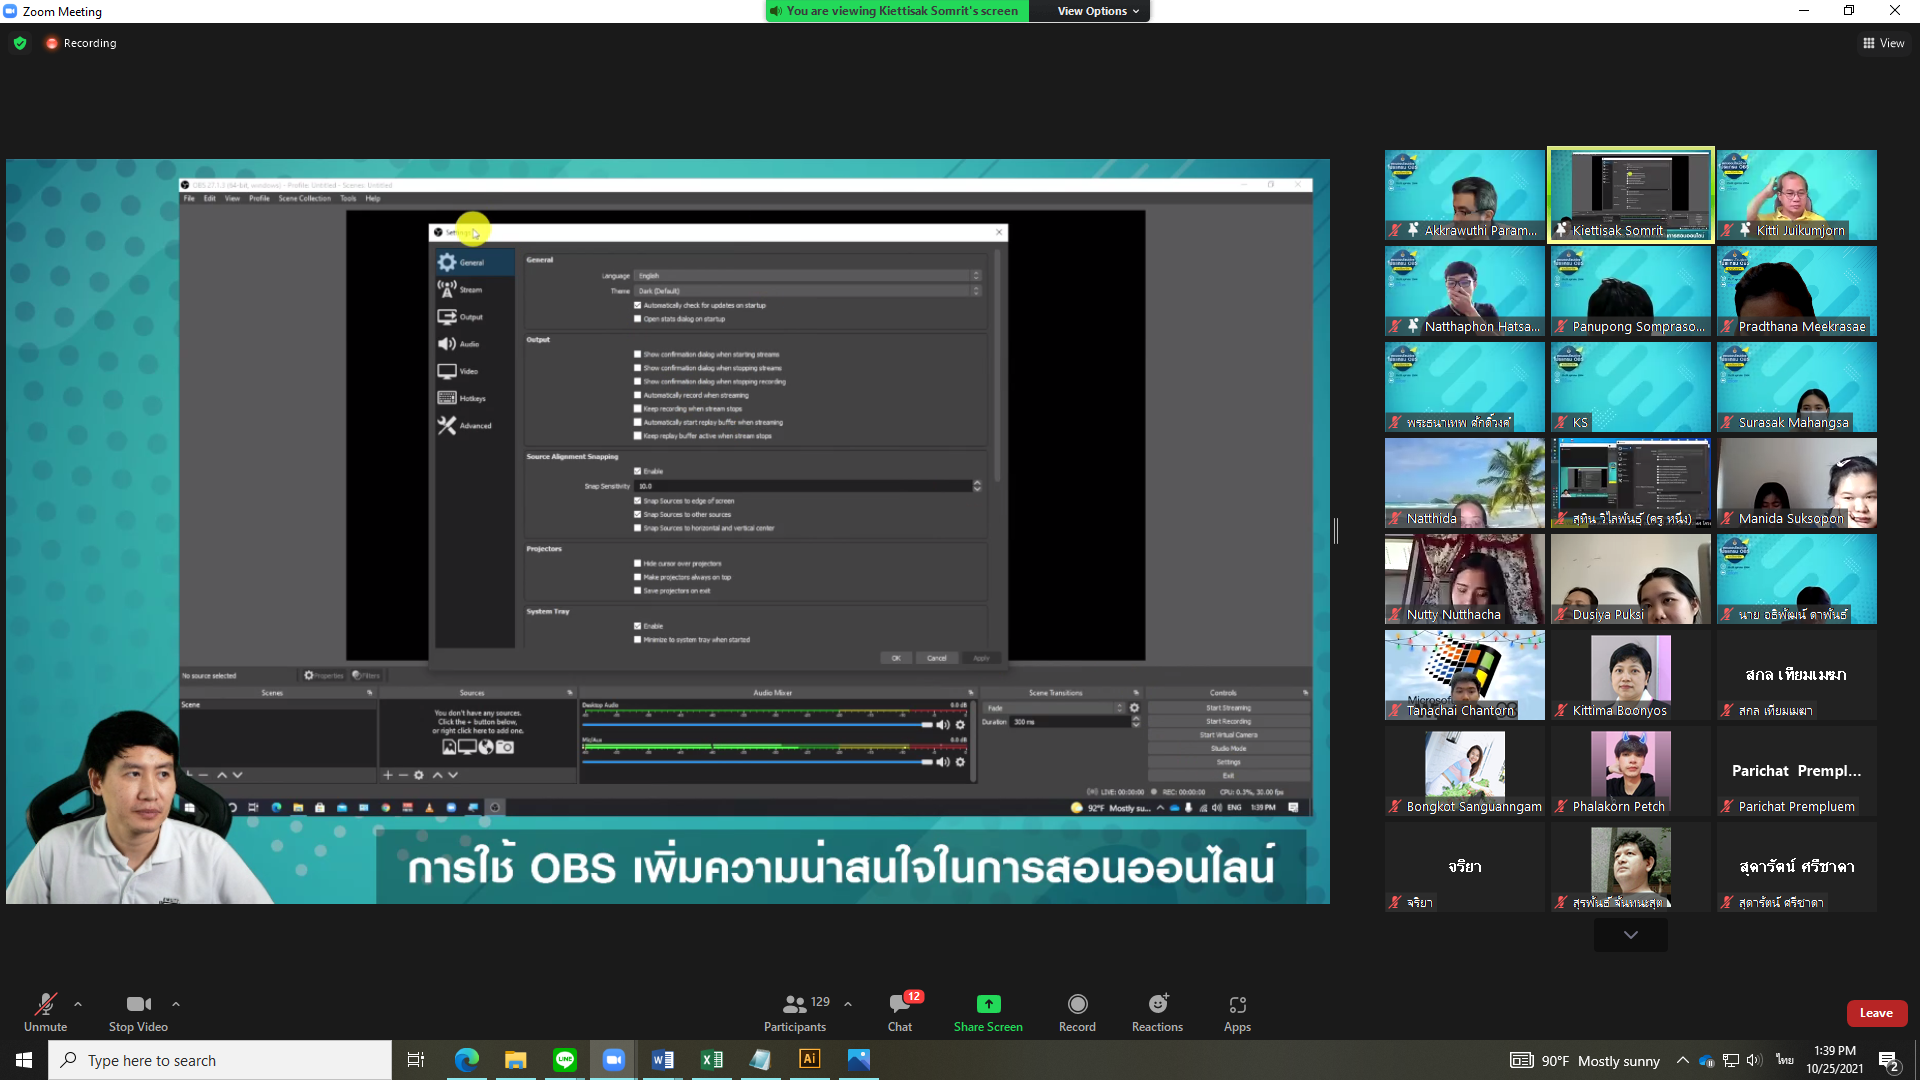Toggle Snap Sources to edge of screen
Viewport: 1920px width, 1080px height.
click(x=638, y=501)
